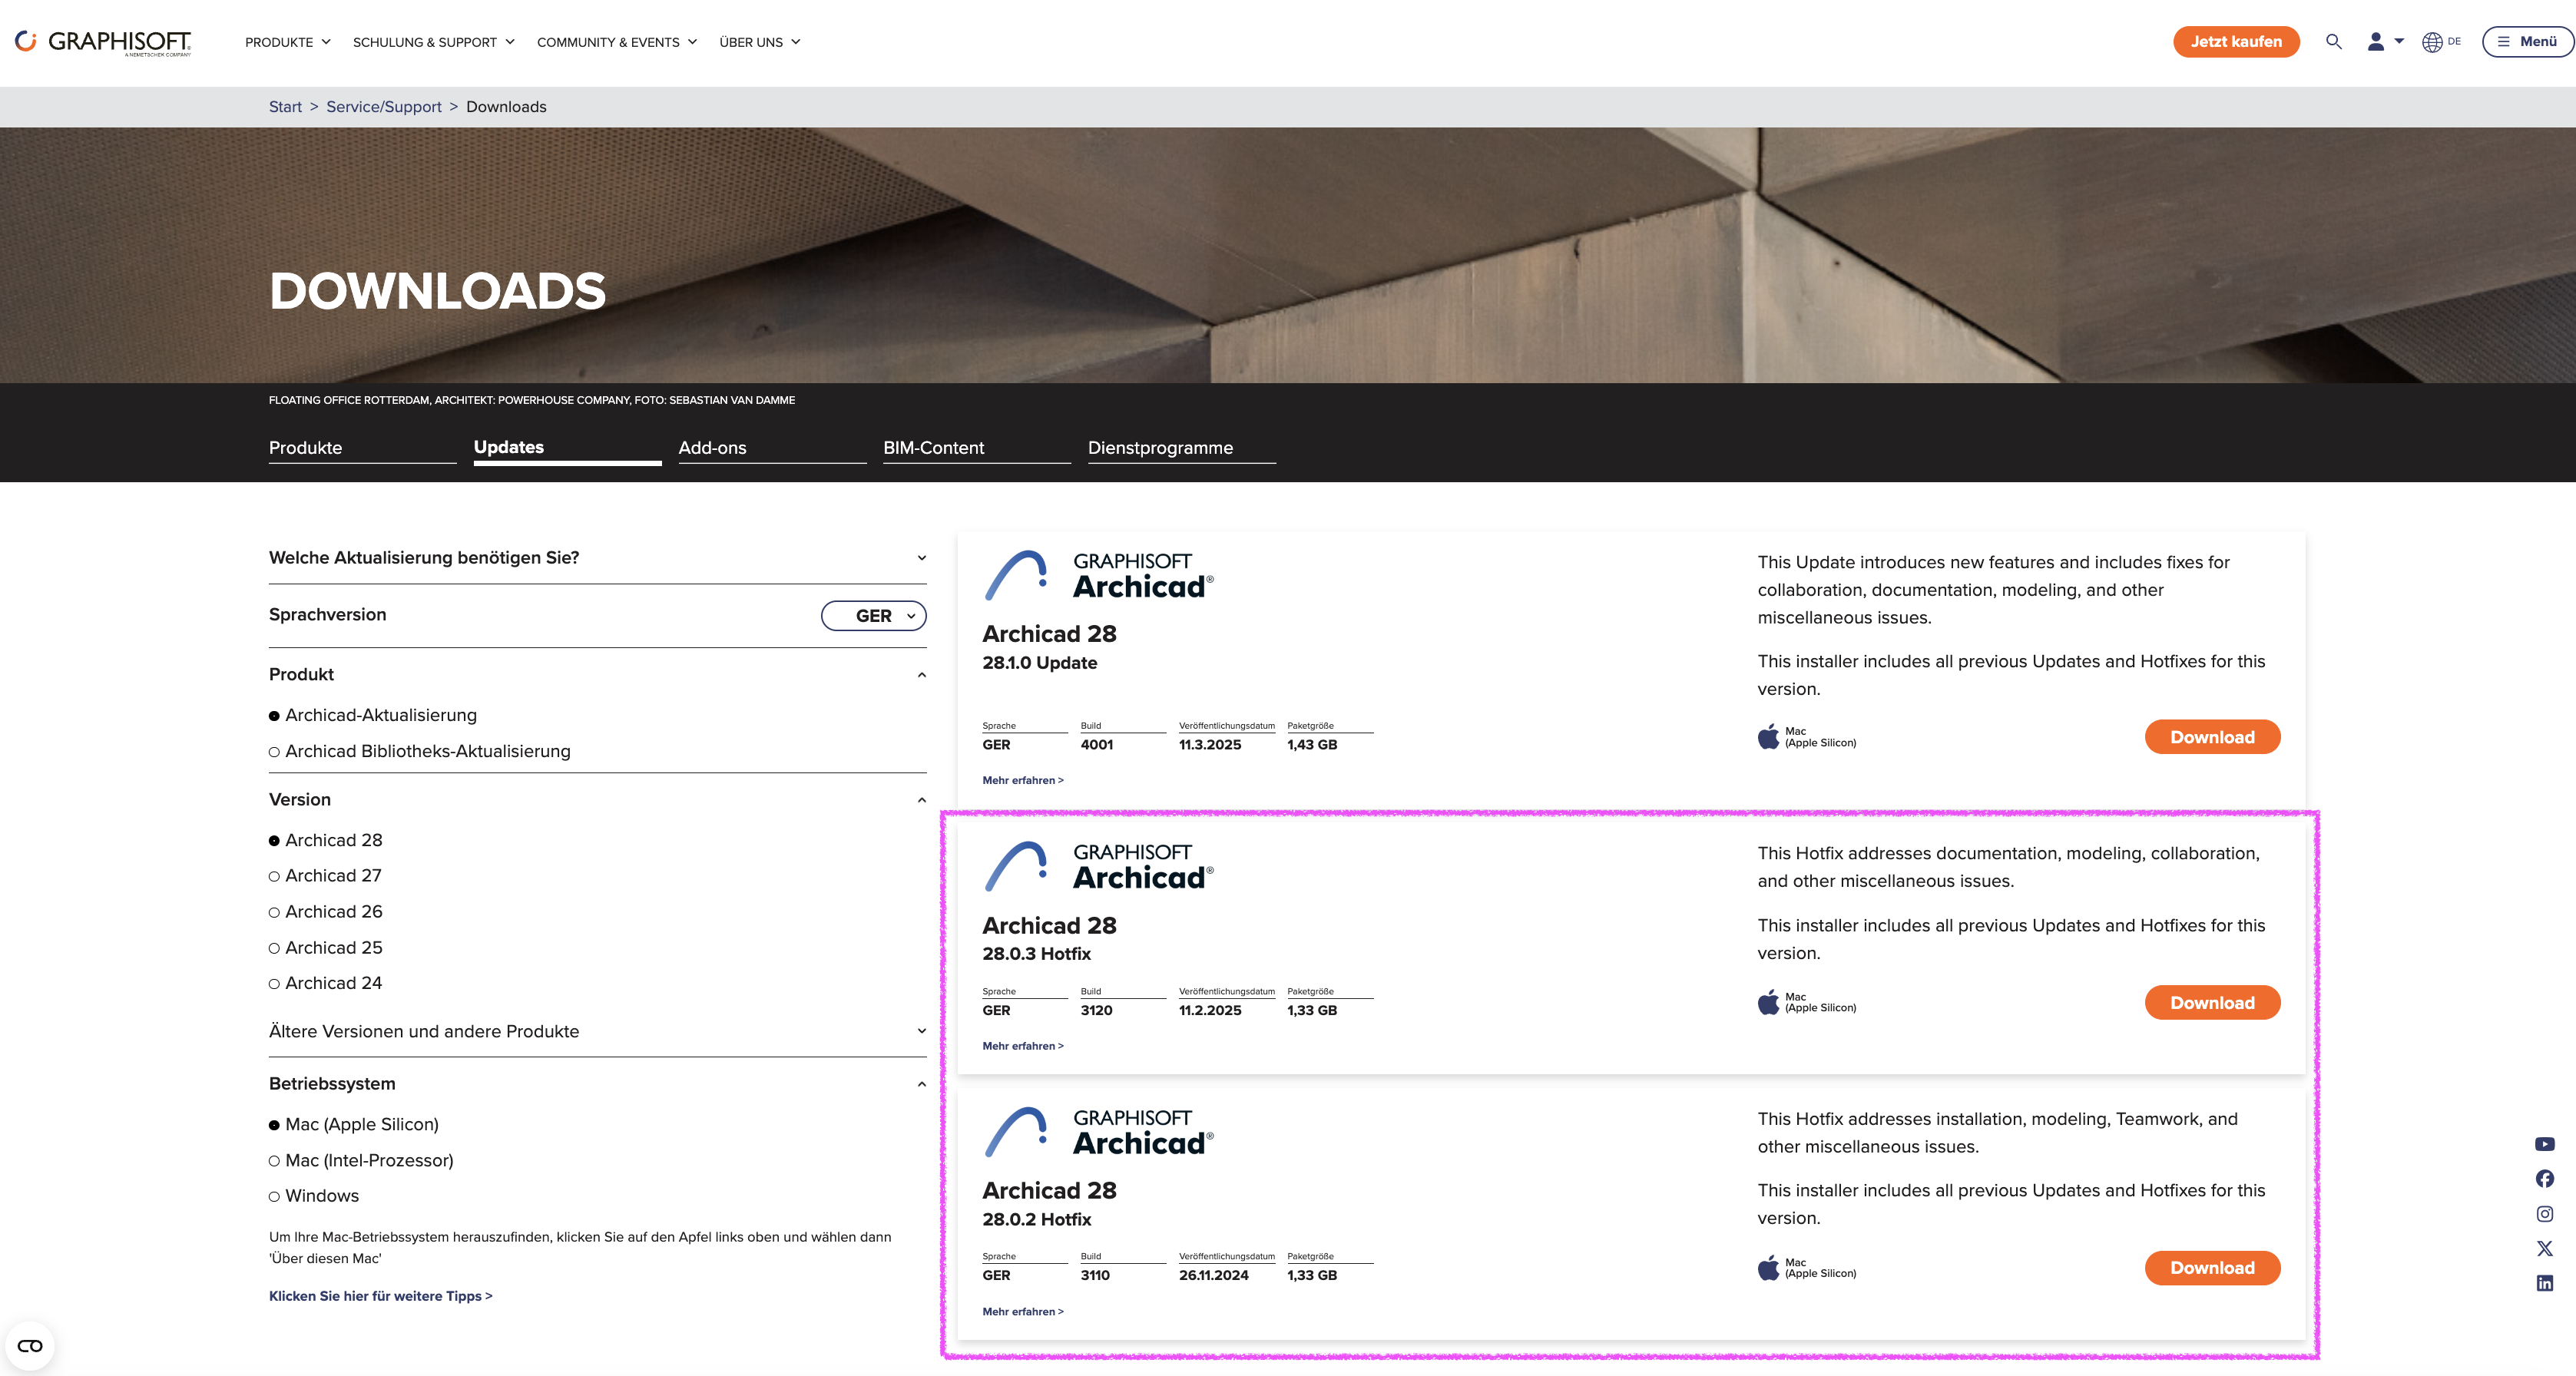Click Mehr erfahren under 28.0.3 Hotfix
2576x1376 pixels.
[x=1023, y=1046]
